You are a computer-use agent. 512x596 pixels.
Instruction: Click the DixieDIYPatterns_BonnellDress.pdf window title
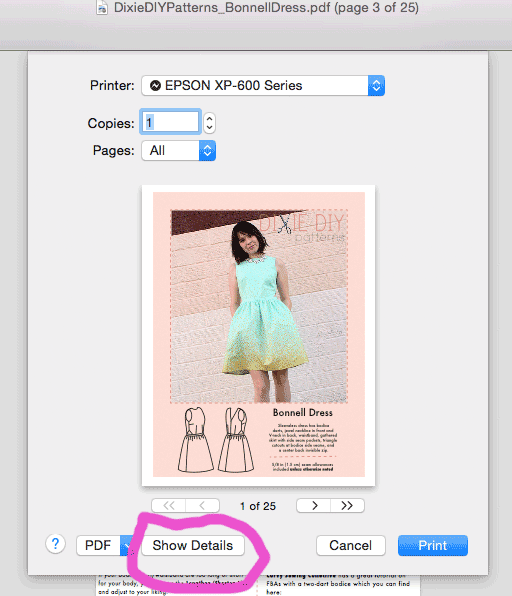(266, 8)
